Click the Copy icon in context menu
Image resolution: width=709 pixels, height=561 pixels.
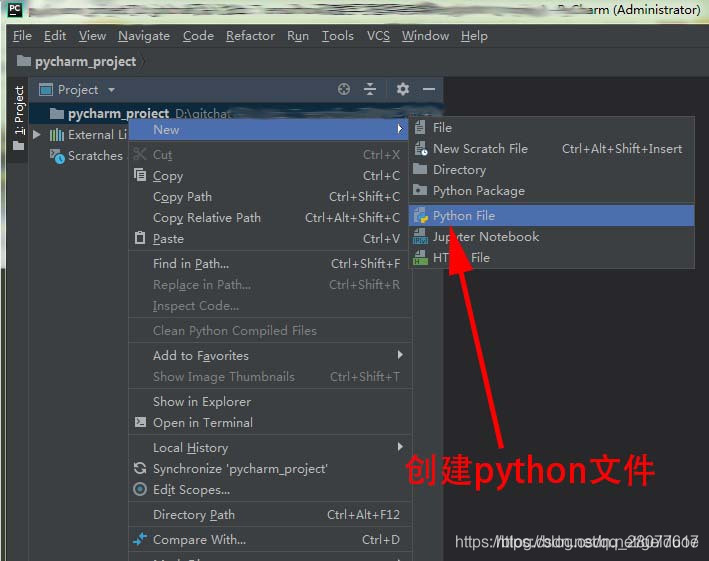[x=140, y=175]
